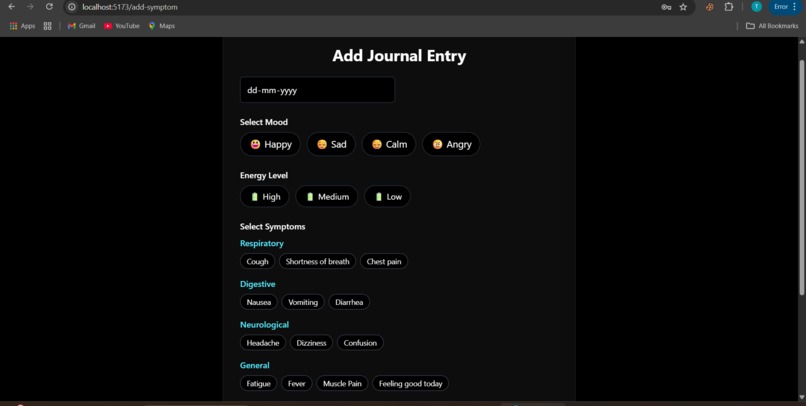Image resolution: width=806 pixels, height=406 pixels.
Task: Click the dd-mm-yyyy date field
Action: (x=317, y=90)
